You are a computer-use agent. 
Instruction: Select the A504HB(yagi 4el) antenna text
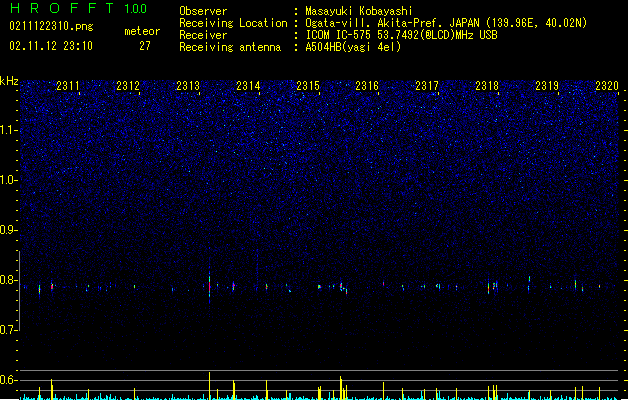click(353, 47)
